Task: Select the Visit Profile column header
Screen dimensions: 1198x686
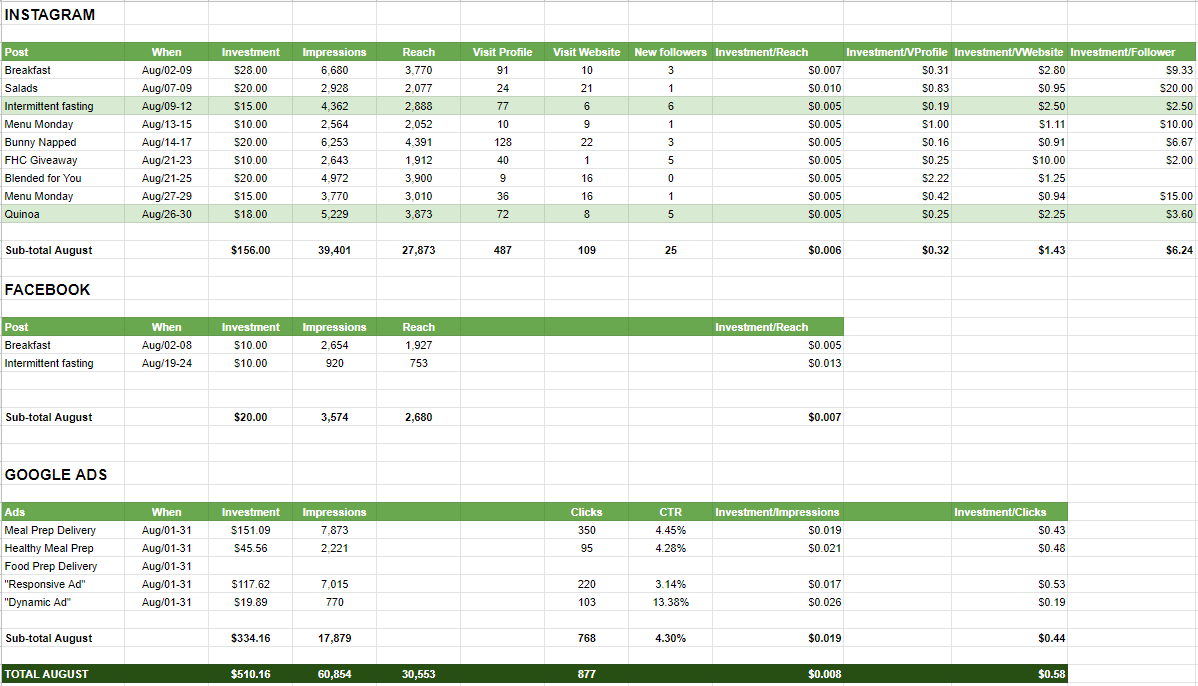Action: pos(502,52)
